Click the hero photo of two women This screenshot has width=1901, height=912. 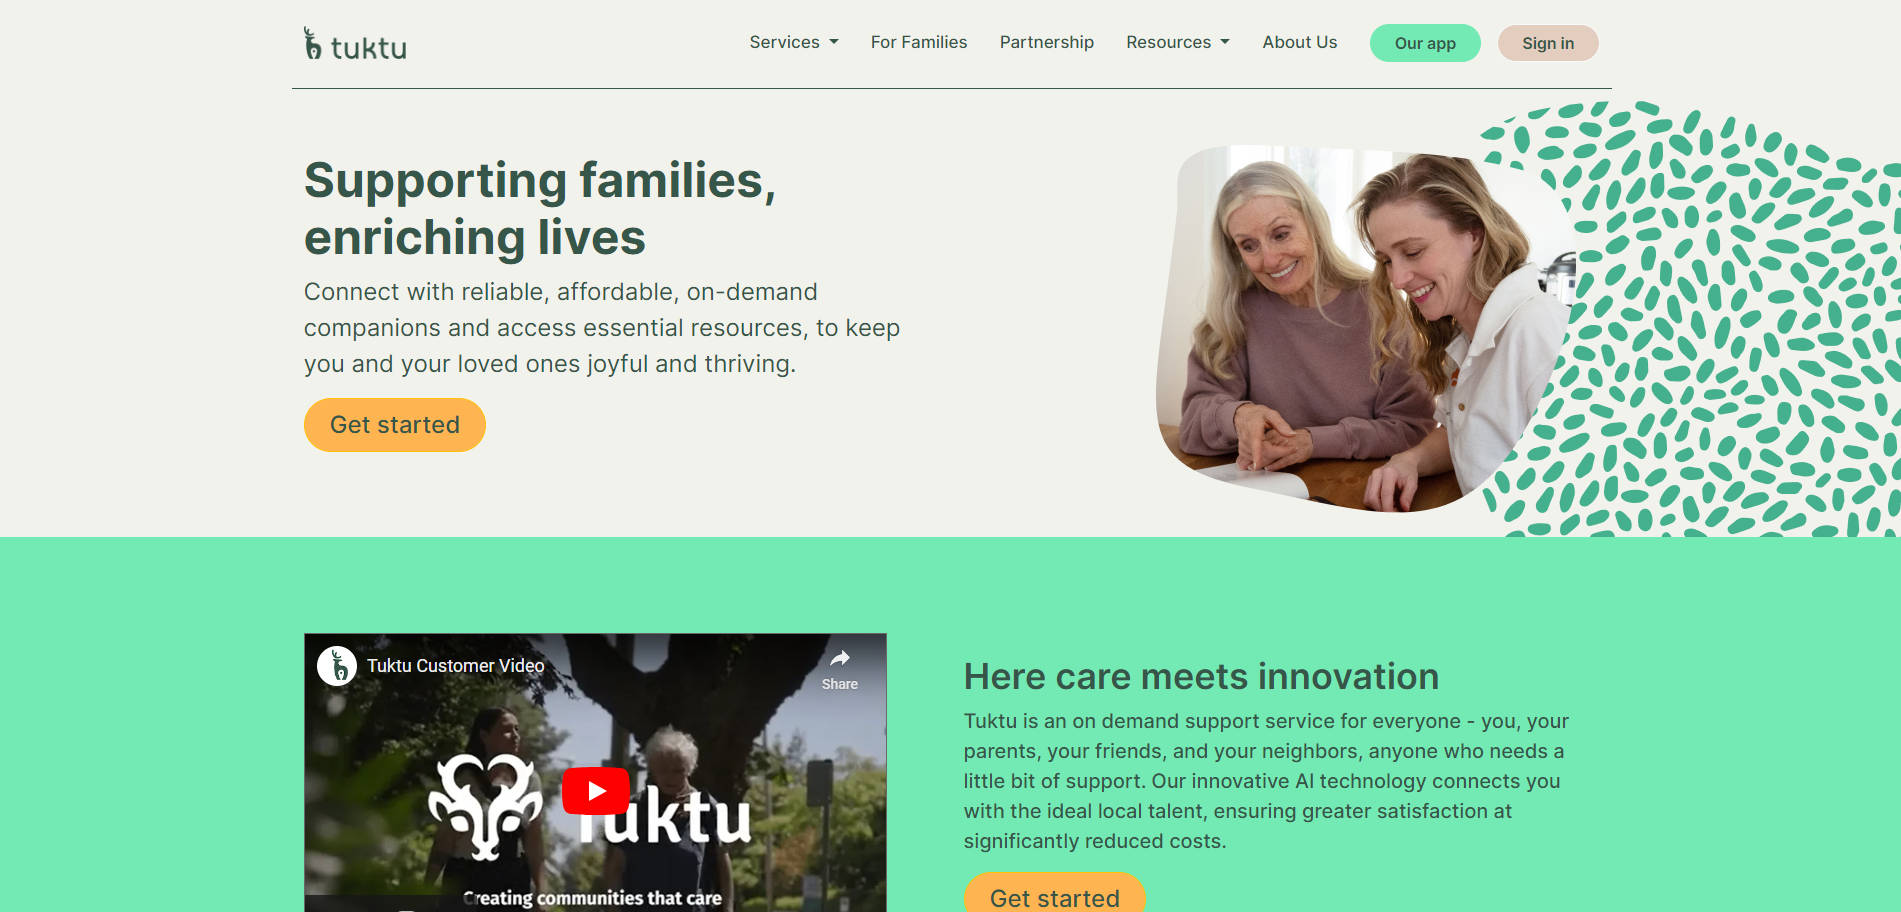coord(1365,328)
